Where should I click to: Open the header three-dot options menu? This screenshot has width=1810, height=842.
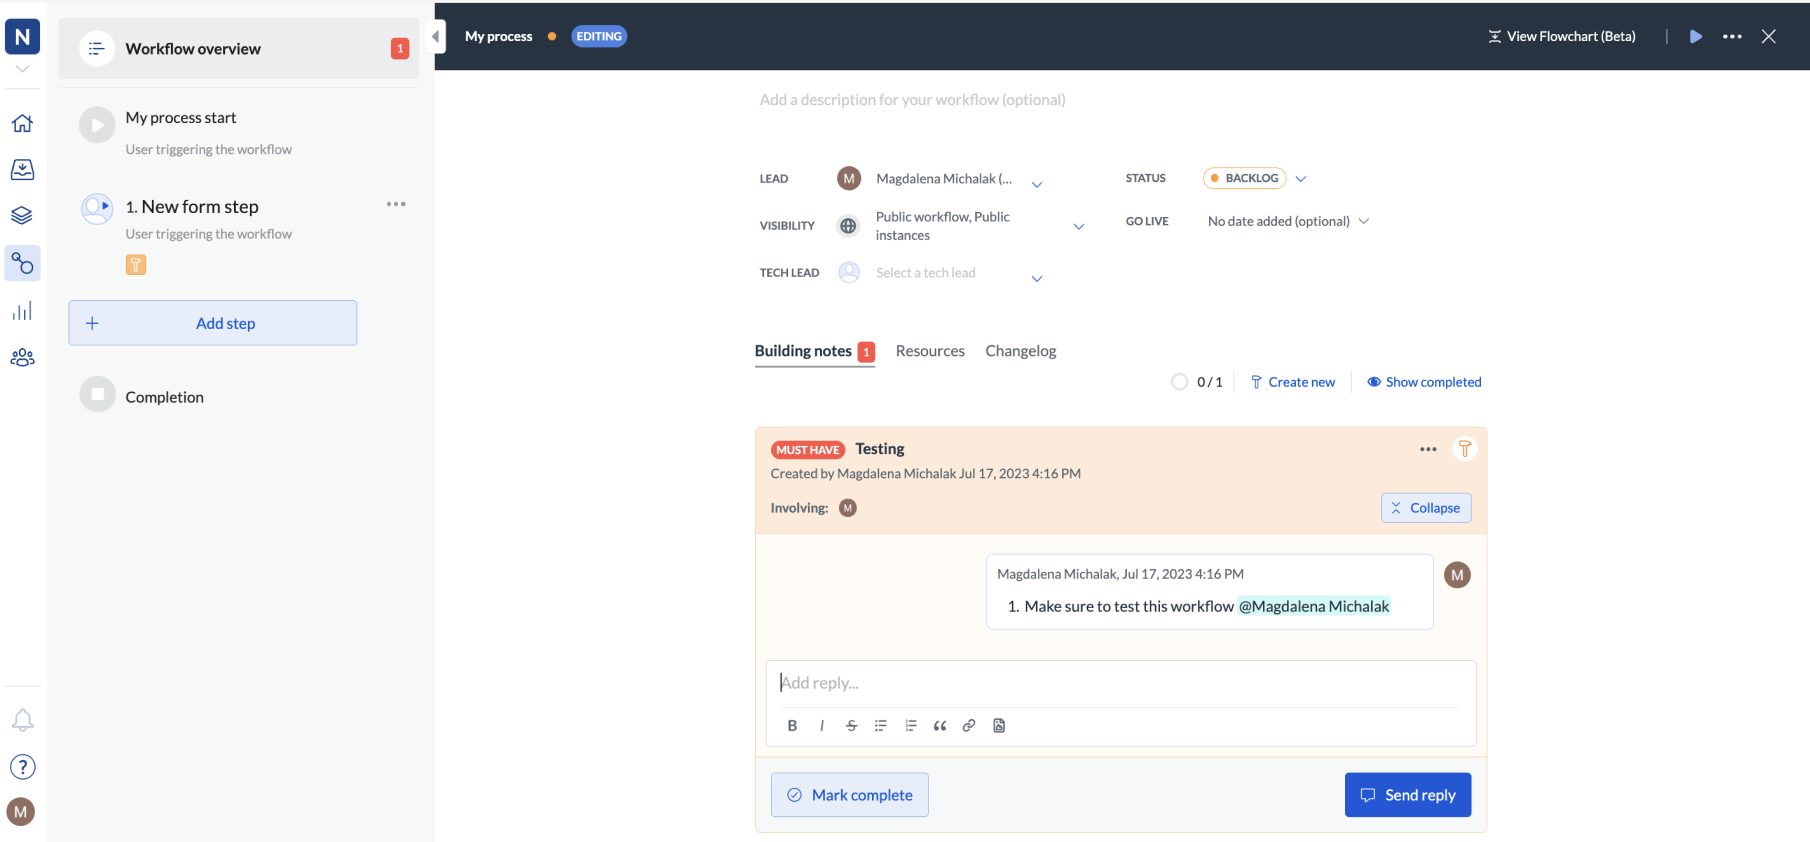tap(1732, 36)
